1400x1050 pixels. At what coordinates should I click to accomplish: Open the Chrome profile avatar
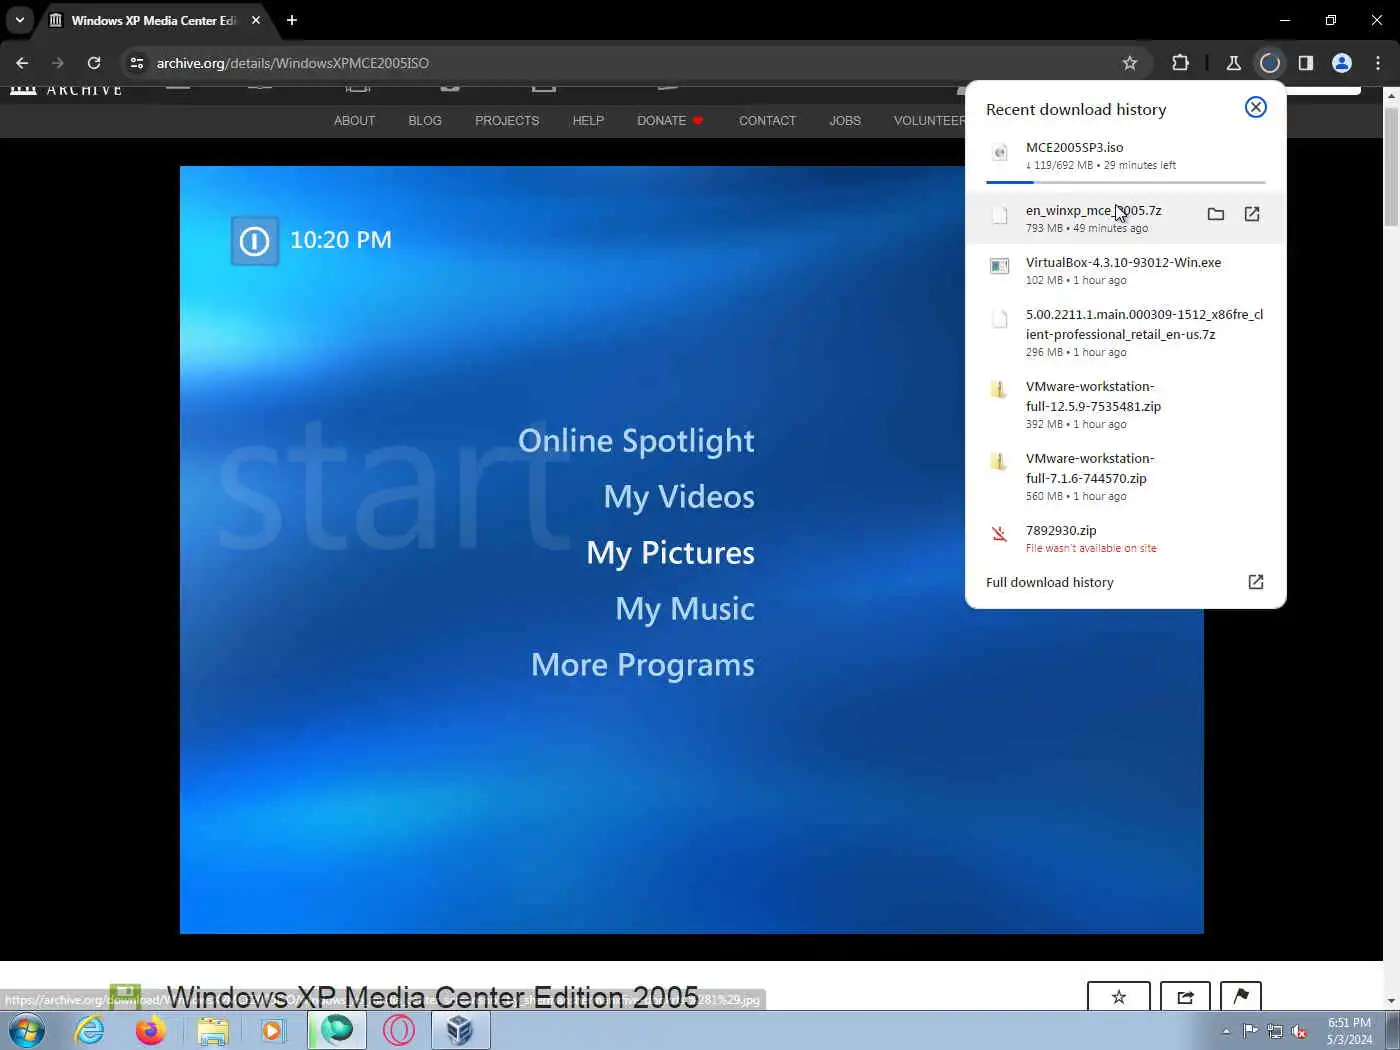tap(1342, 63)
